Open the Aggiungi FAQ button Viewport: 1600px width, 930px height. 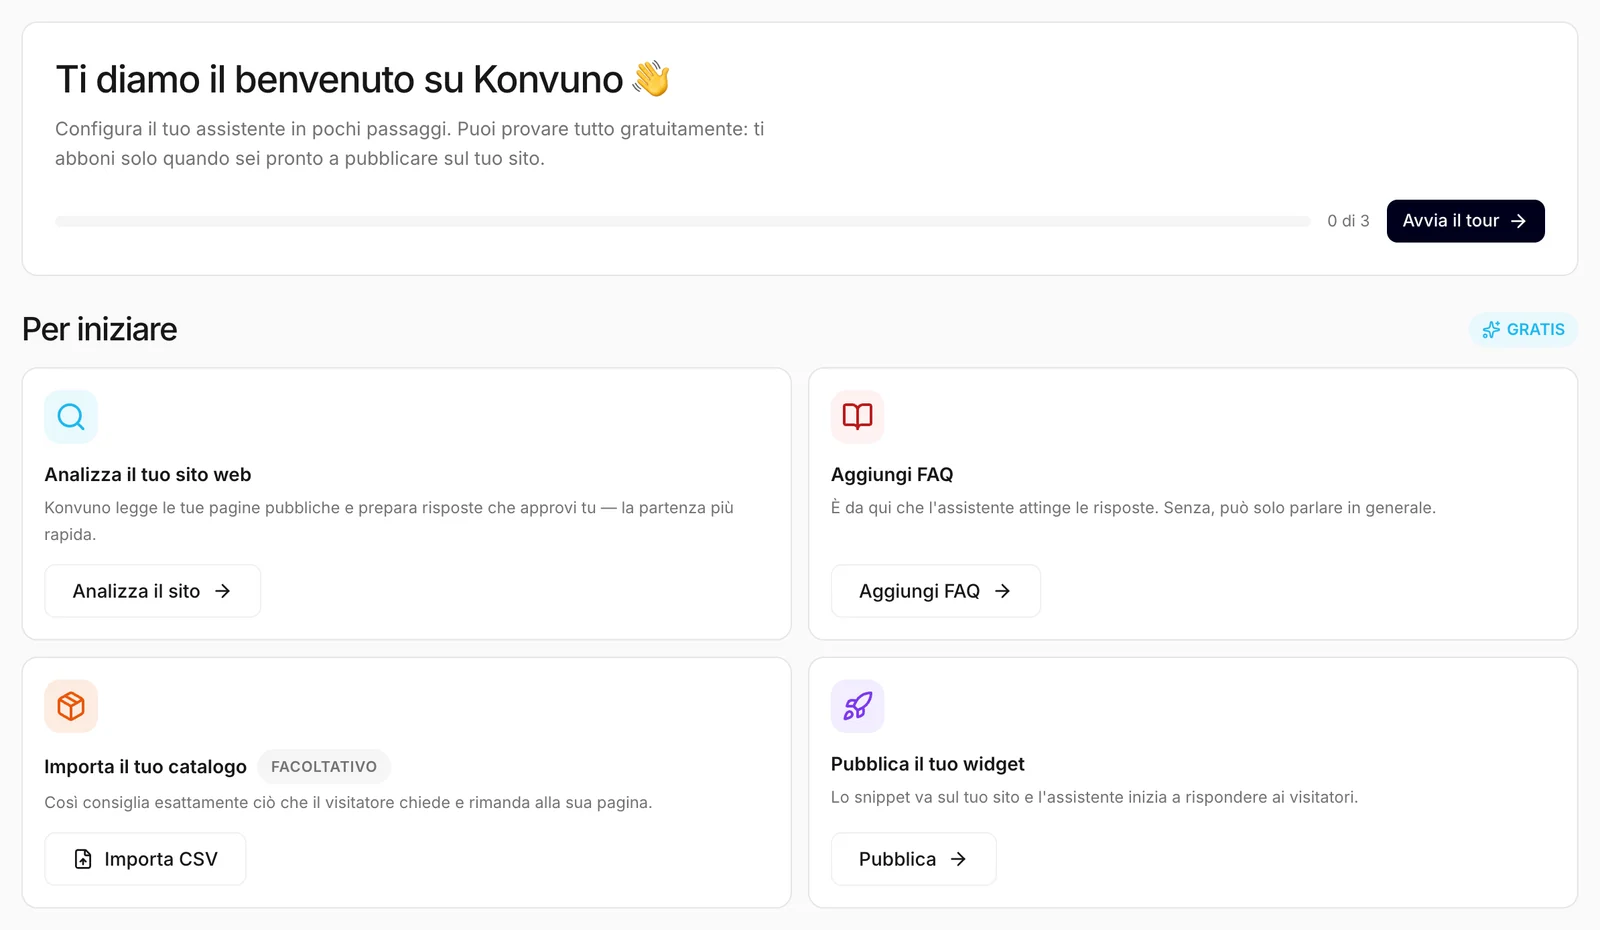(x=936, y=591)
